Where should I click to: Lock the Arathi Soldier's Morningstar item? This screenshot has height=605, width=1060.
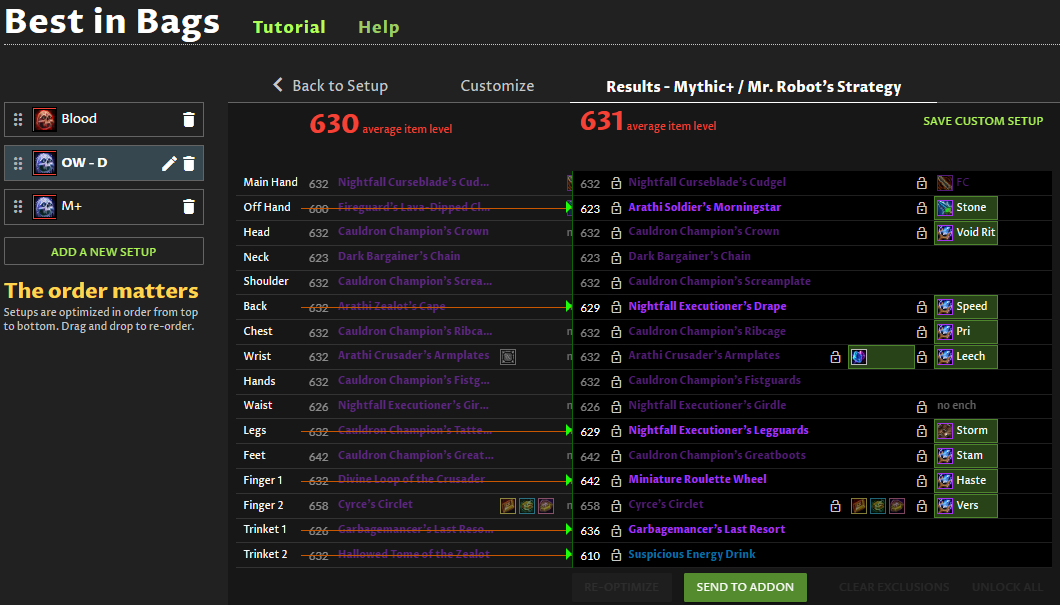point(616,208)
